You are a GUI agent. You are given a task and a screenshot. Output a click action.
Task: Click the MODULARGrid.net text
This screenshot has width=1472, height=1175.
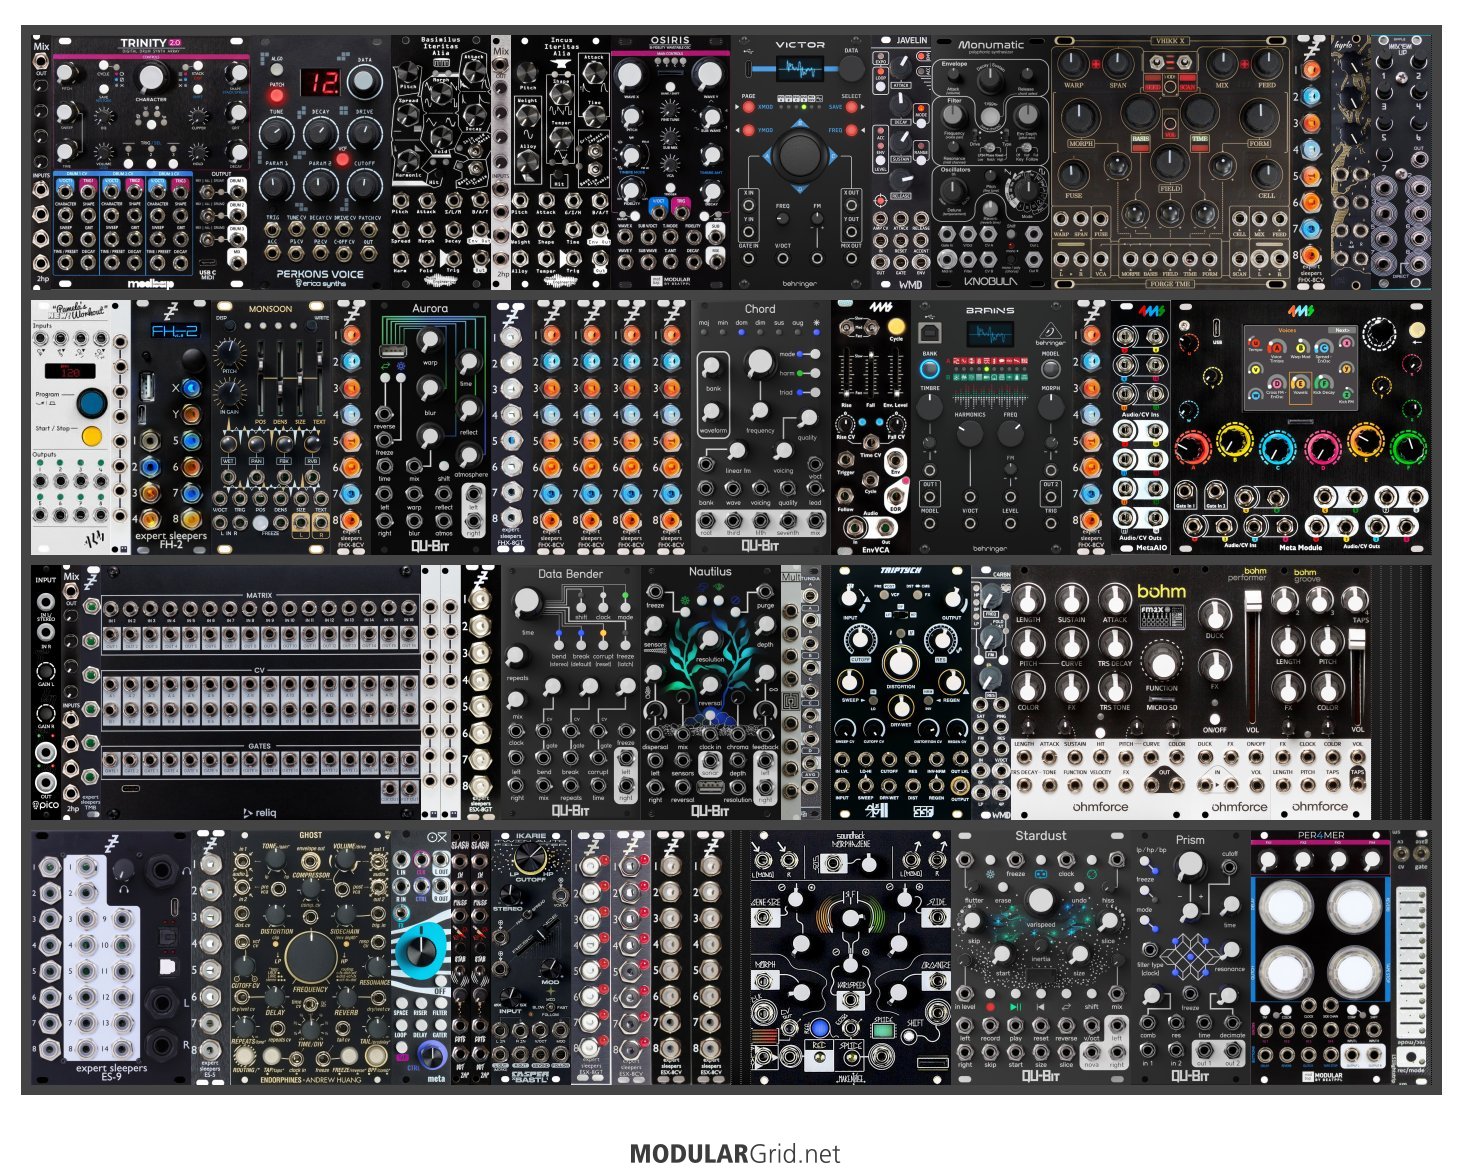tap(735, 1154)
